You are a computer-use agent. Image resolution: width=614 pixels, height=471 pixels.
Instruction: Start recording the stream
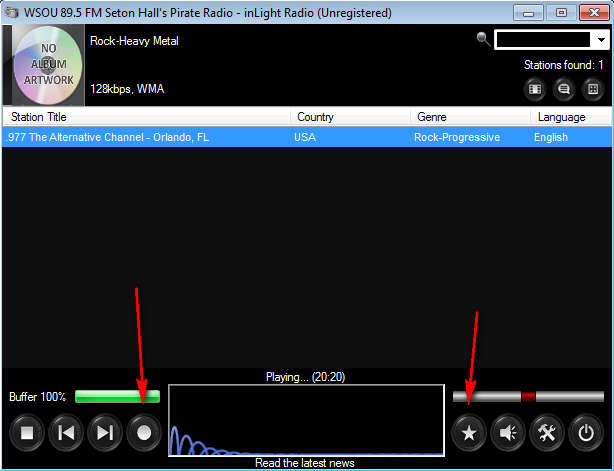coord(143,433)
